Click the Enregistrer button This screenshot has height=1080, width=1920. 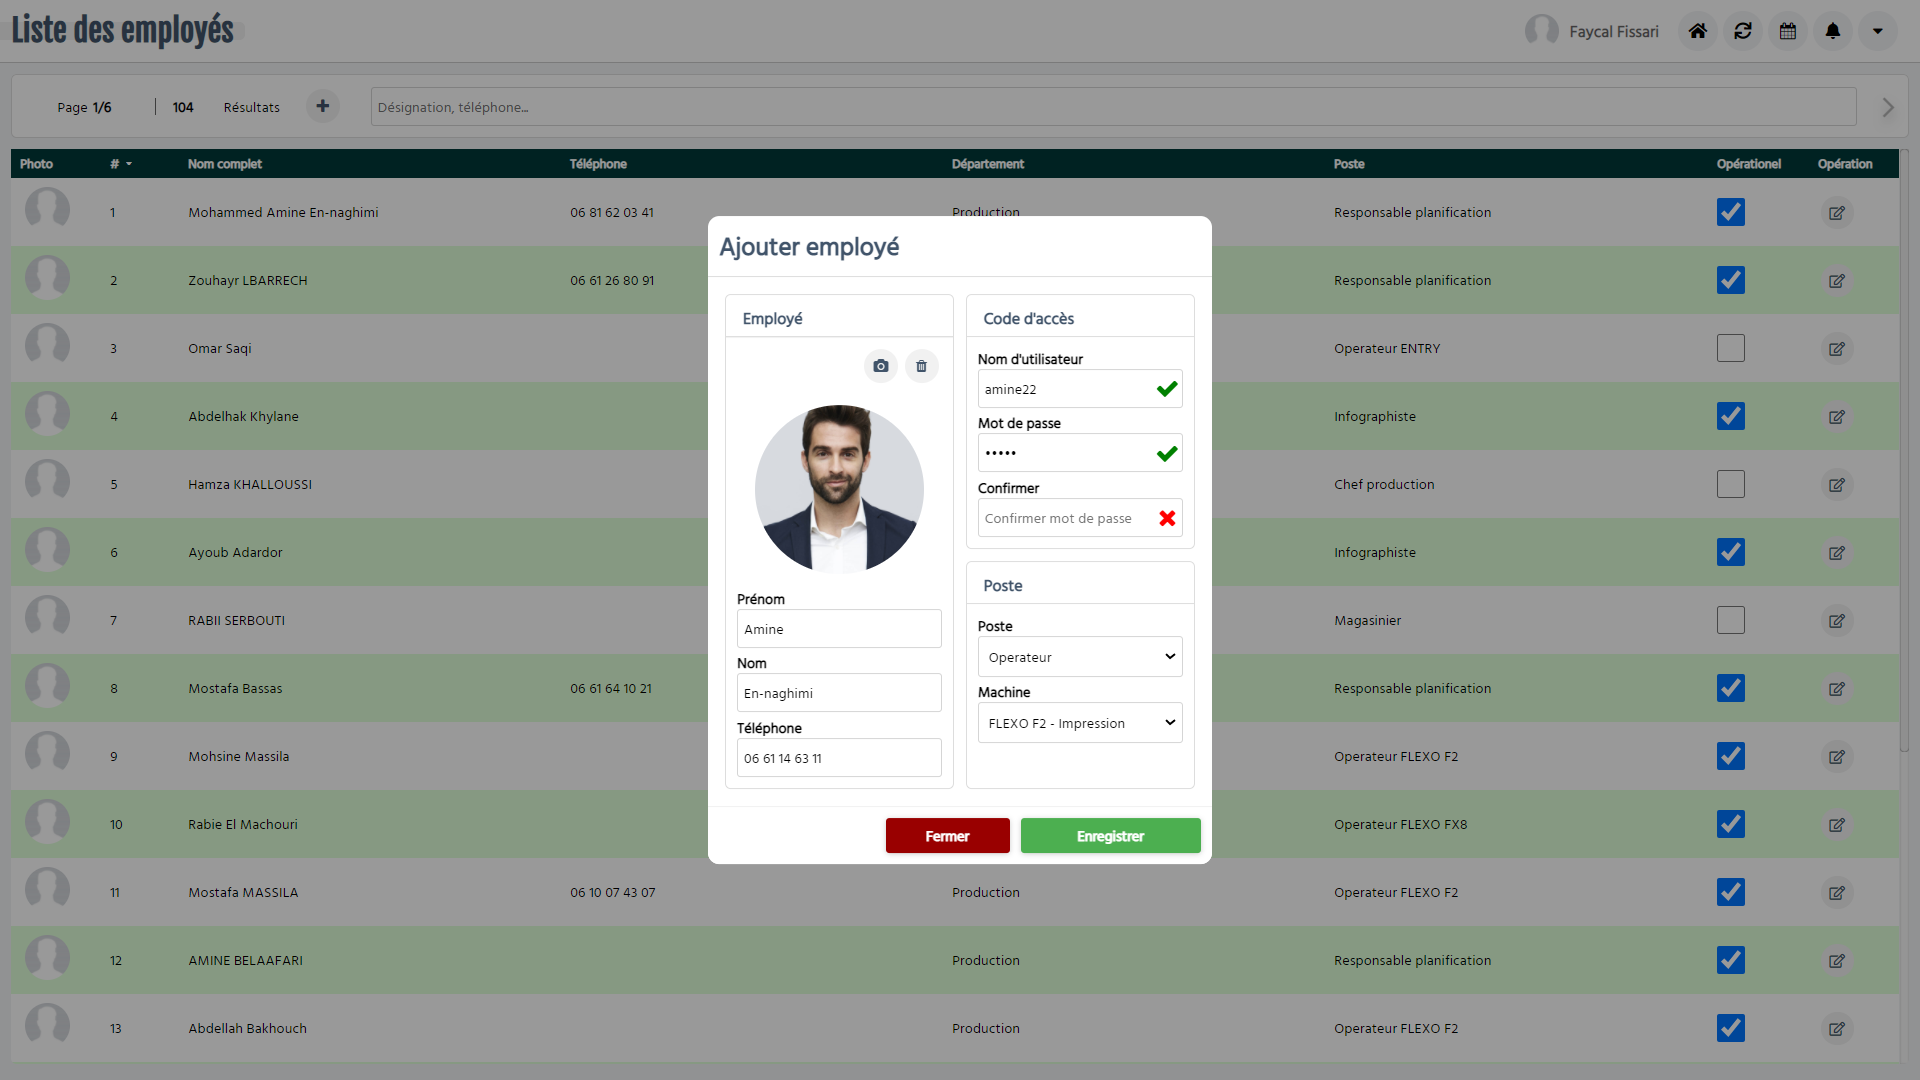tap(1110, 836)
